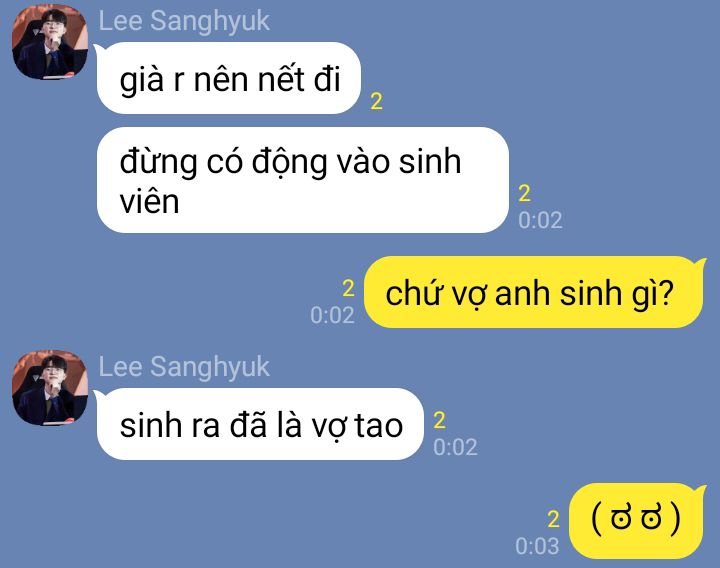Click the 0:02 timestamp beside 'đừng có động vào sinh viên'
Viewport: 720px width, 568px height.
pos(540,220)
